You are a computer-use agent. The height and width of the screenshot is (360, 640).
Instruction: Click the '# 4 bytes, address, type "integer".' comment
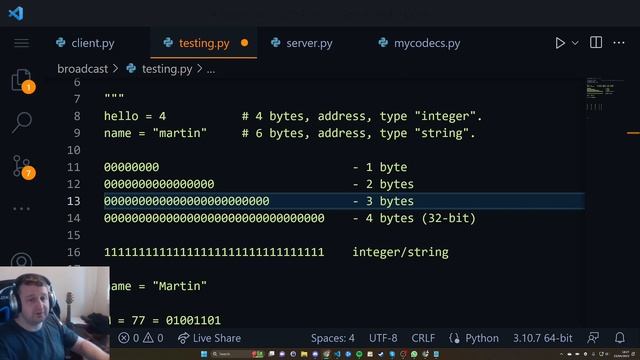coord(362,116)
